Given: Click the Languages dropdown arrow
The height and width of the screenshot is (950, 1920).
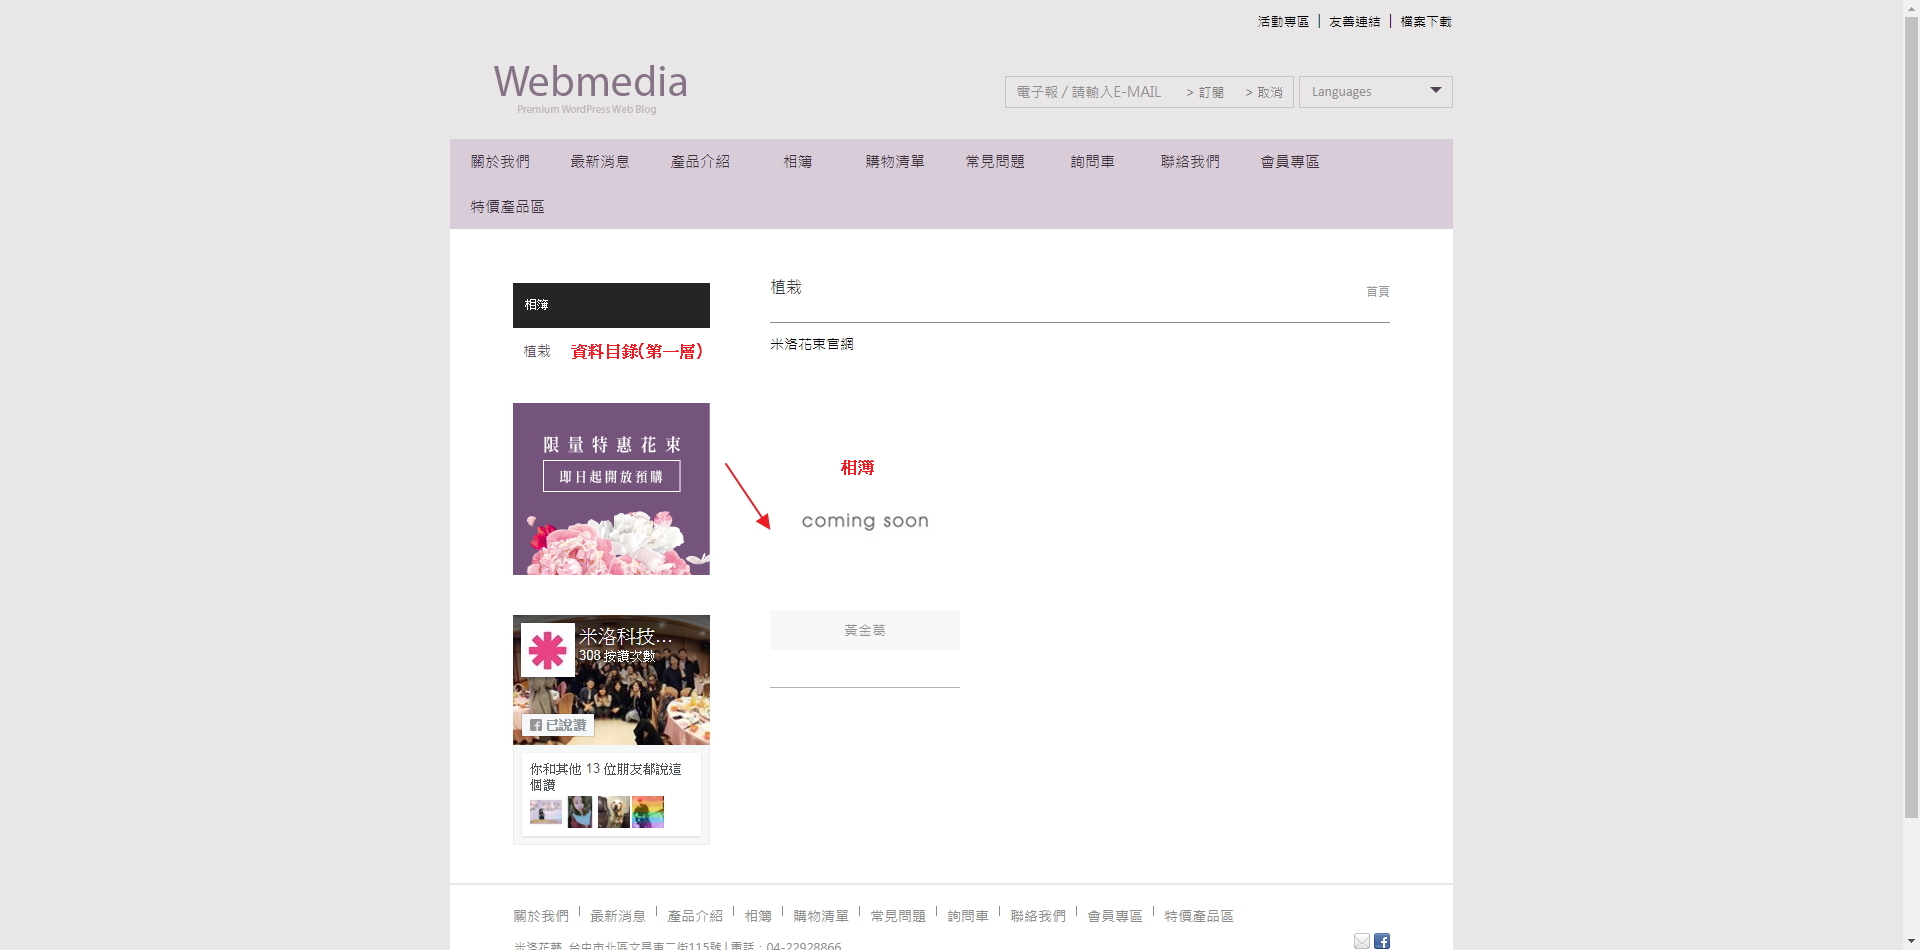Looking at the screenshot, I should point(1436,91).
